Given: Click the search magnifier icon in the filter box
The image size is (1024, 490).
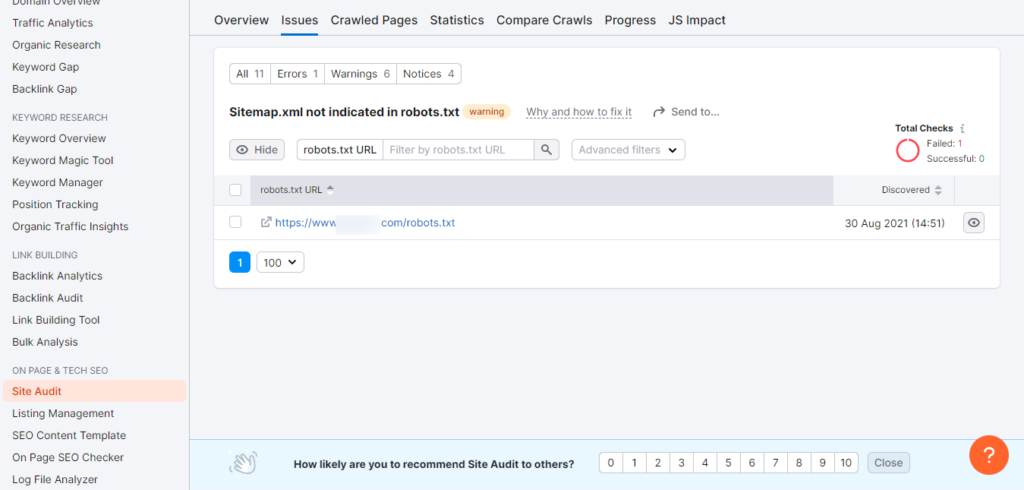Looking at the screenshot, I should click(x=547, y=150).
